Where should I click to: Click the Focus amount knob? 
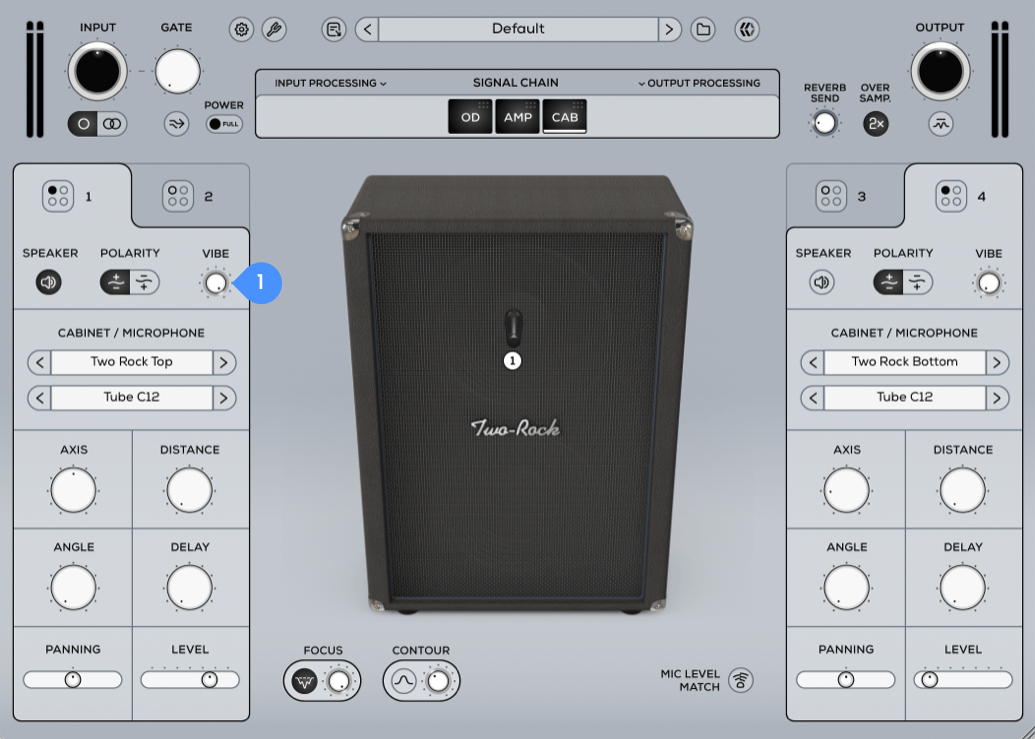339,681
